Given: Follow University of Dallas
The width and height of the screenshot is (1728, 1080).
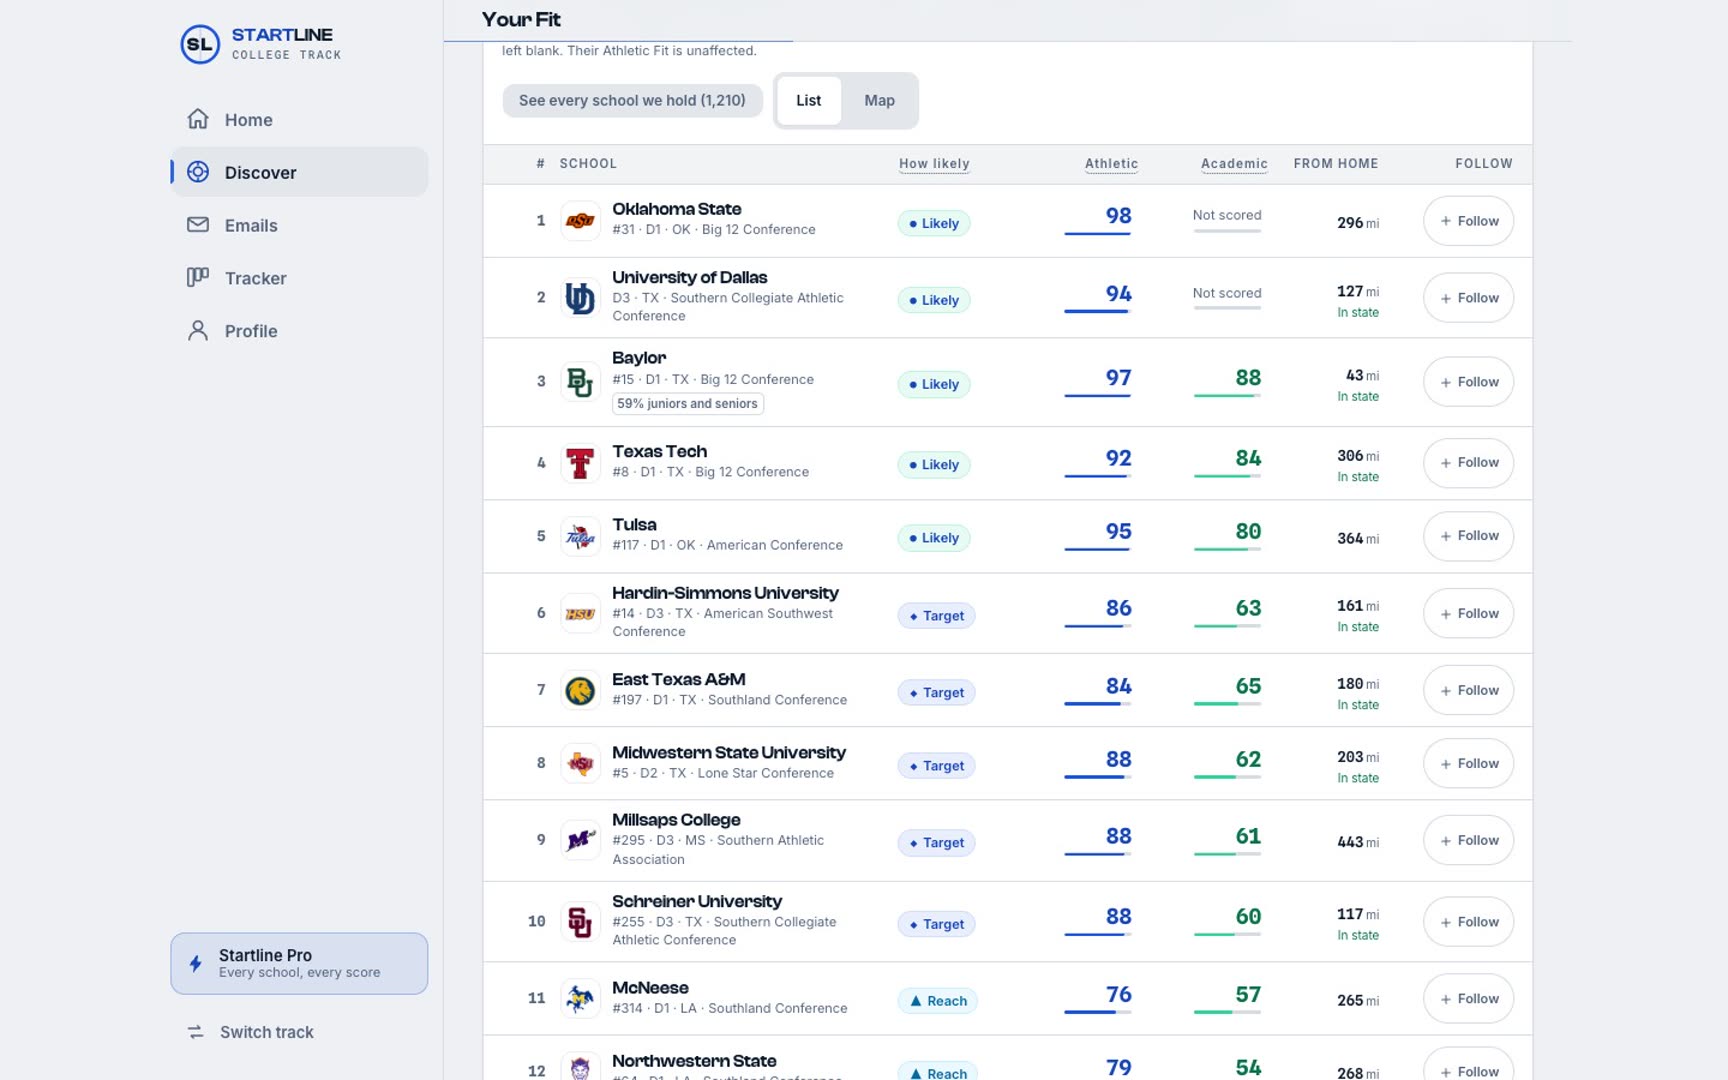Looking at the screenshot, I should coord(1468,298).
